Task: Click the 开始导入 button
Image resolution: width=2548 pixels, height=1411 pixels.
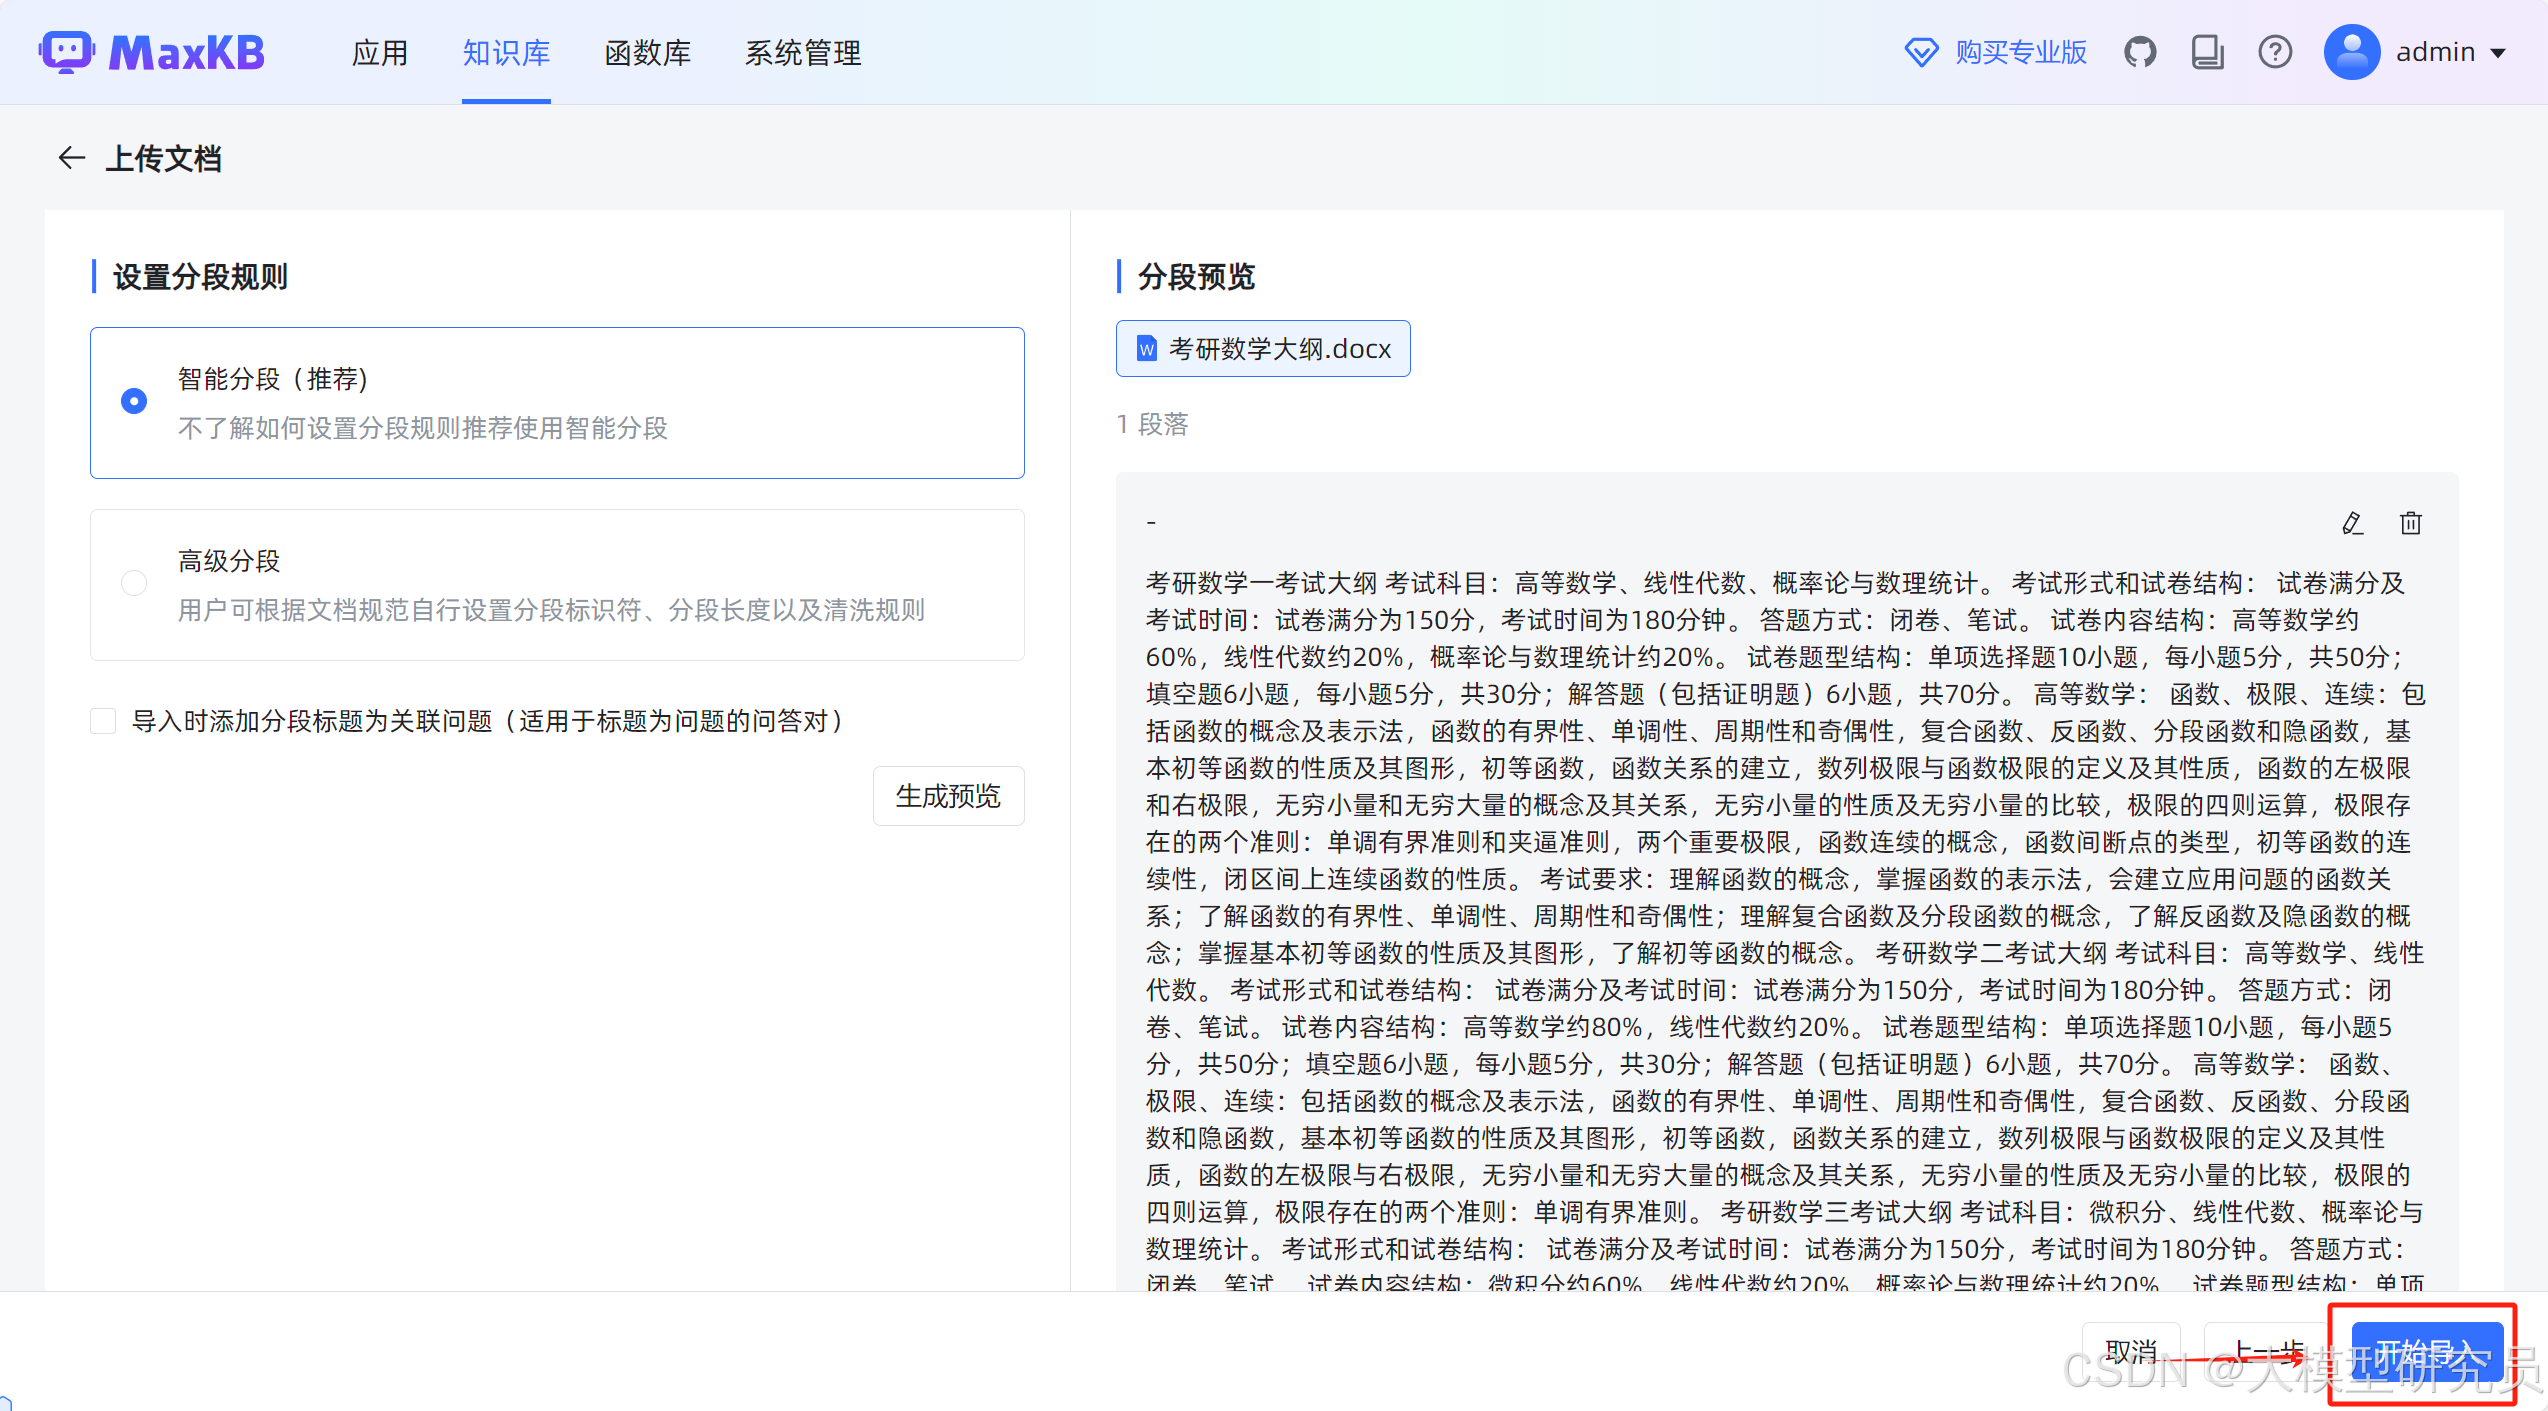Action: point(2426,1353)
